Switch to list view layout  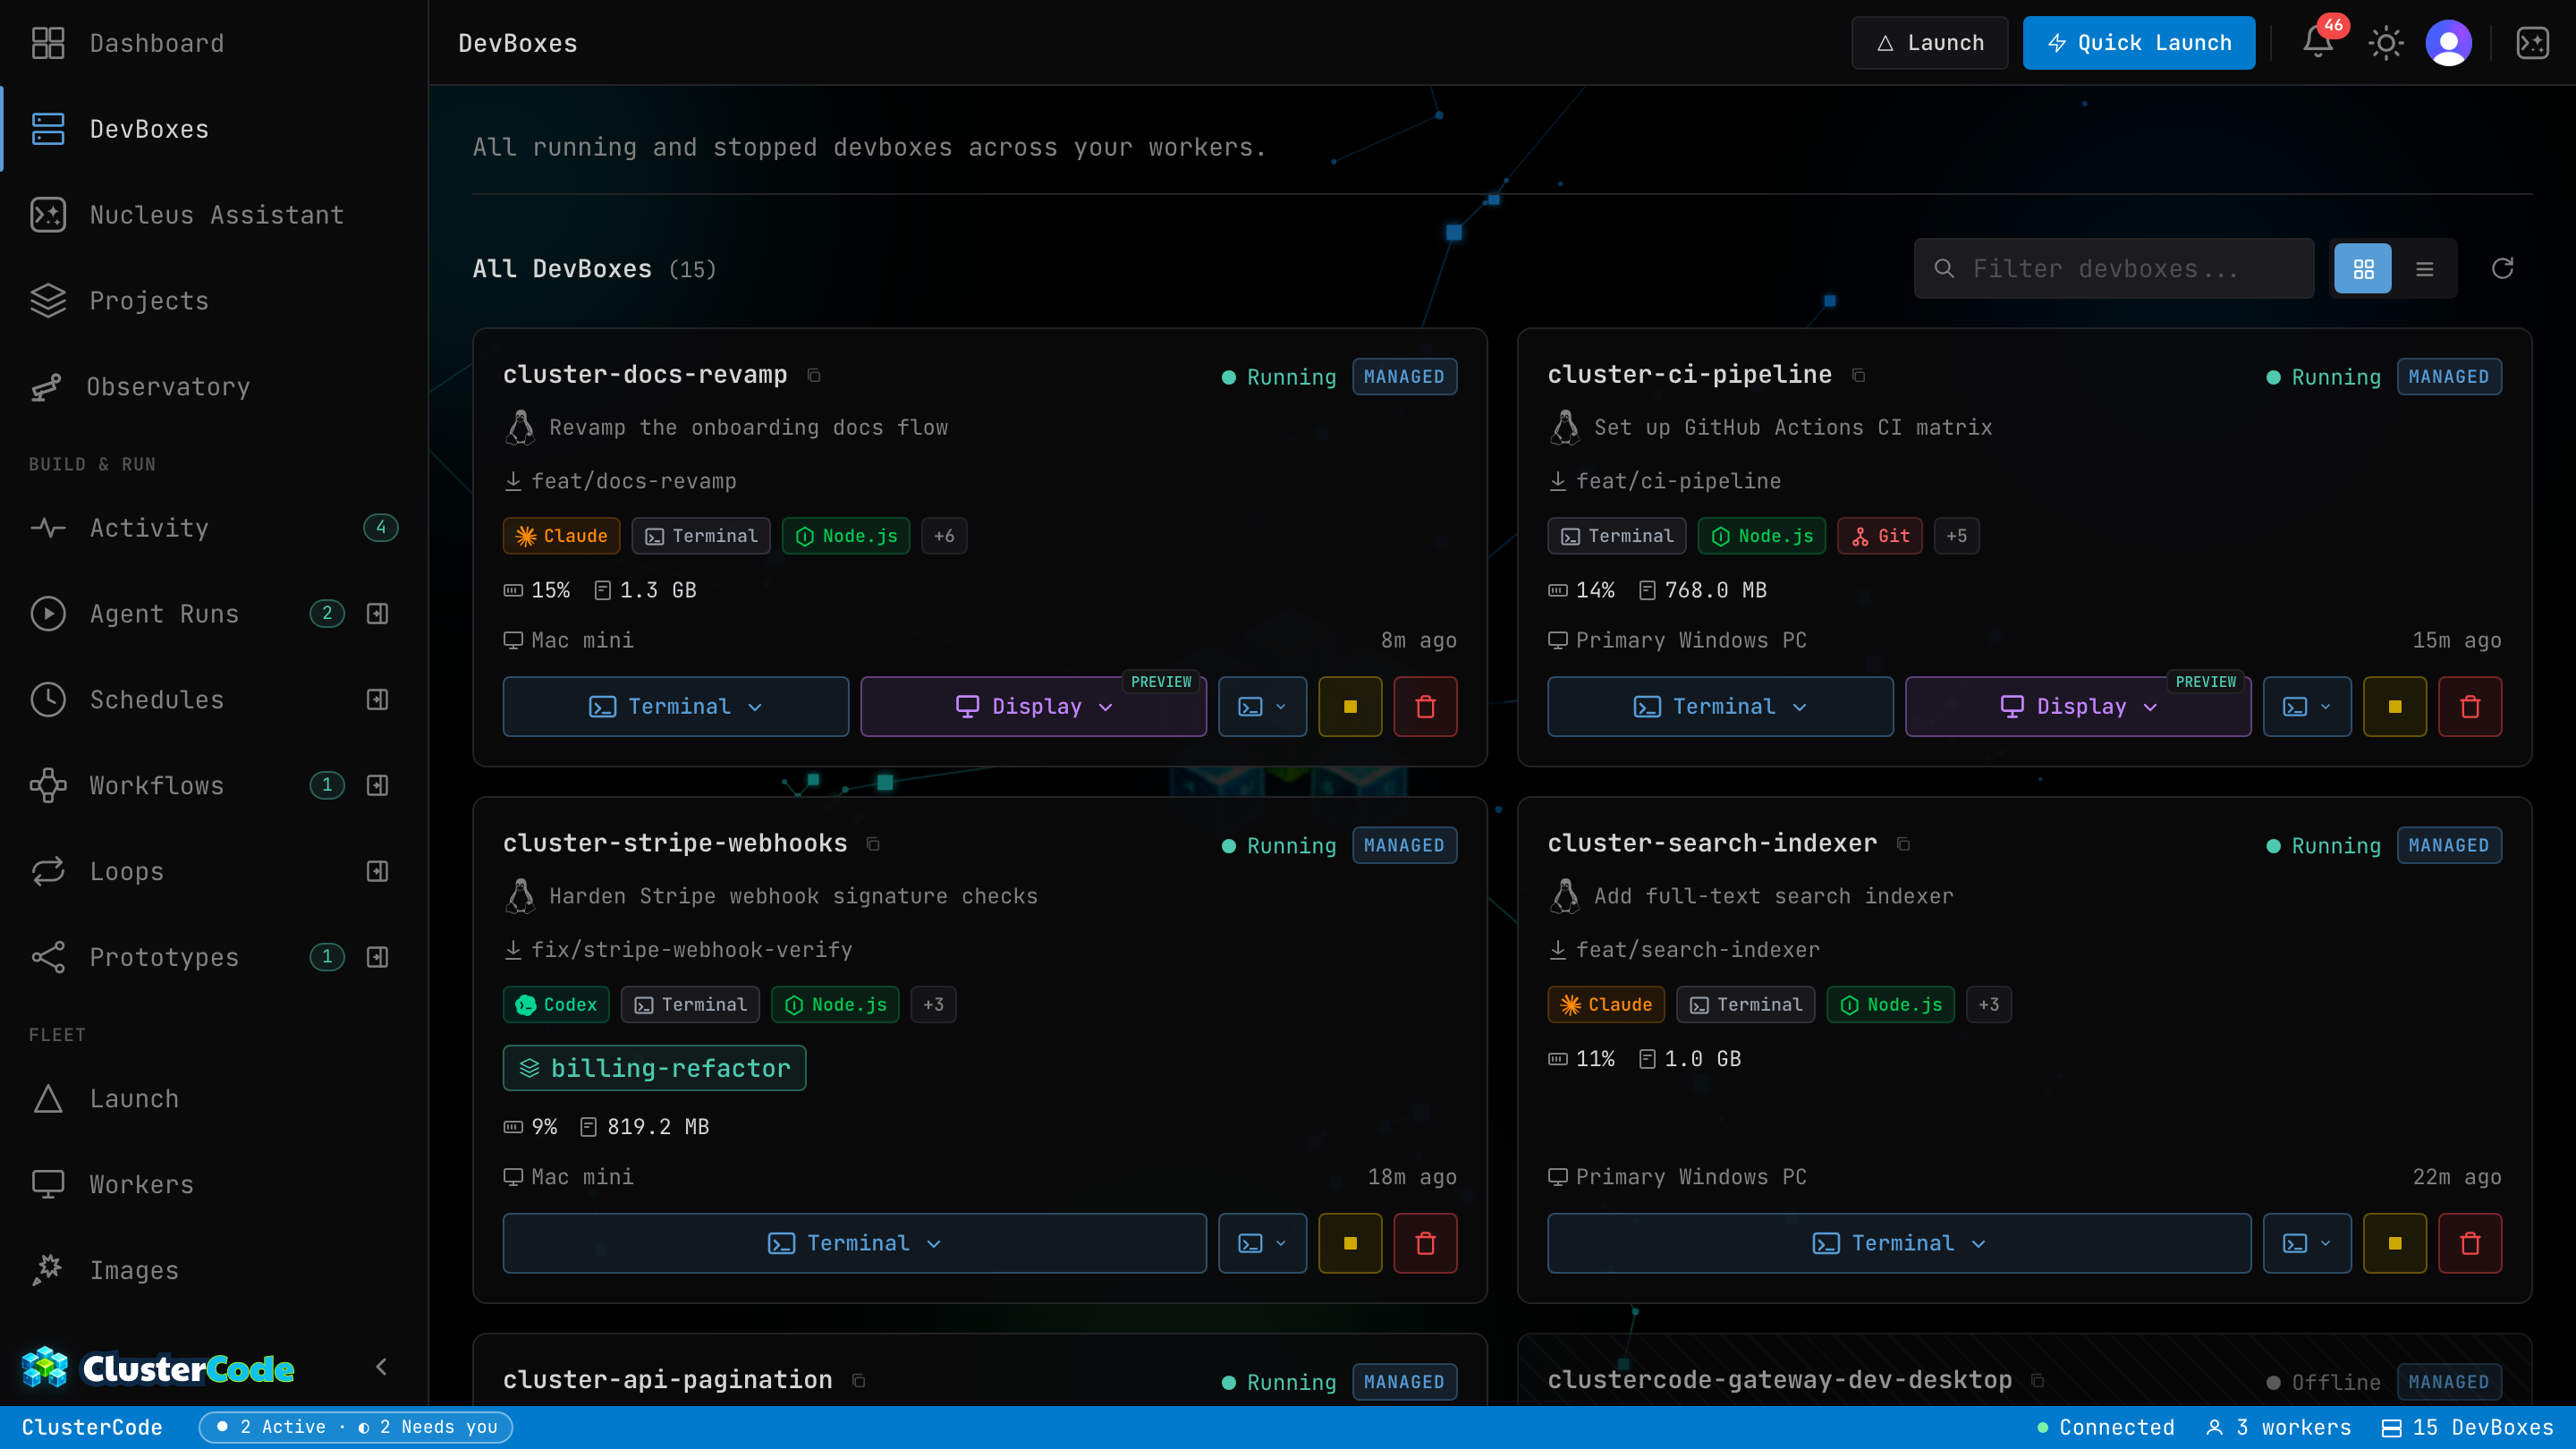2425,268
